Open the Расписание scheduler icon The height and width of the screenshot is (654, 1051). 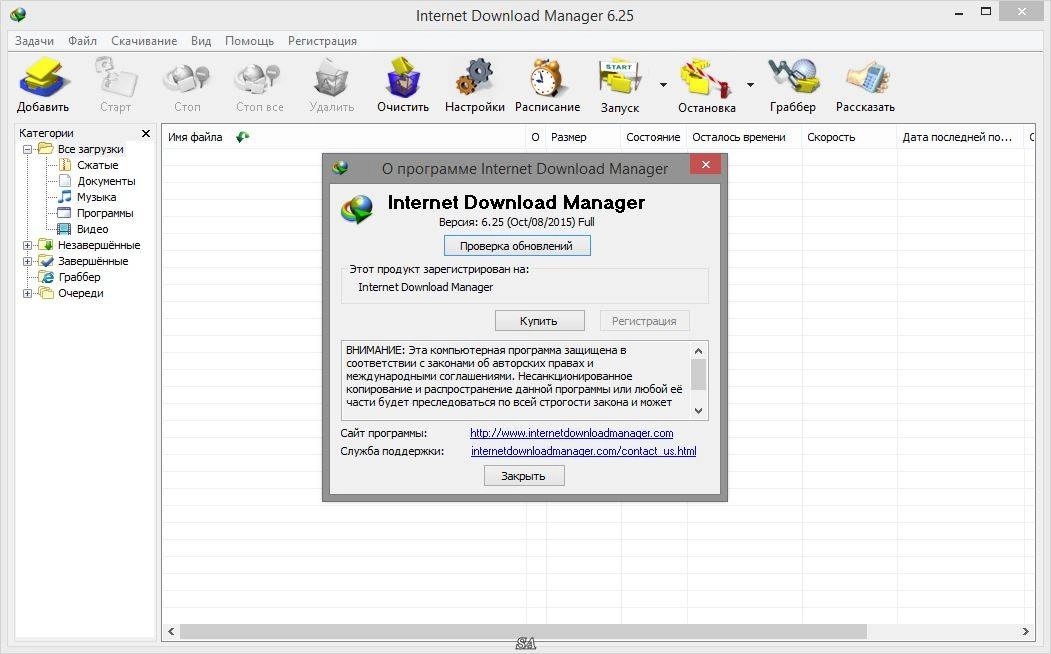pos(548,84)
